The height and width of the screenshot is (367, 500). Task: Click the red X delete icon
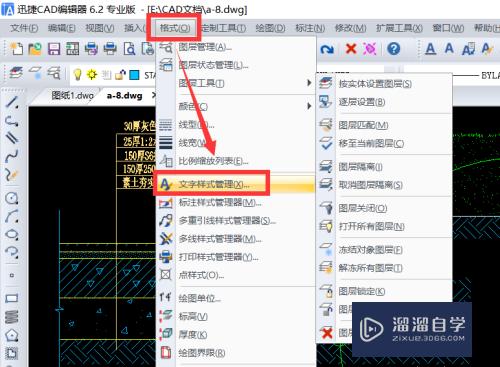(x=351, y=49)
